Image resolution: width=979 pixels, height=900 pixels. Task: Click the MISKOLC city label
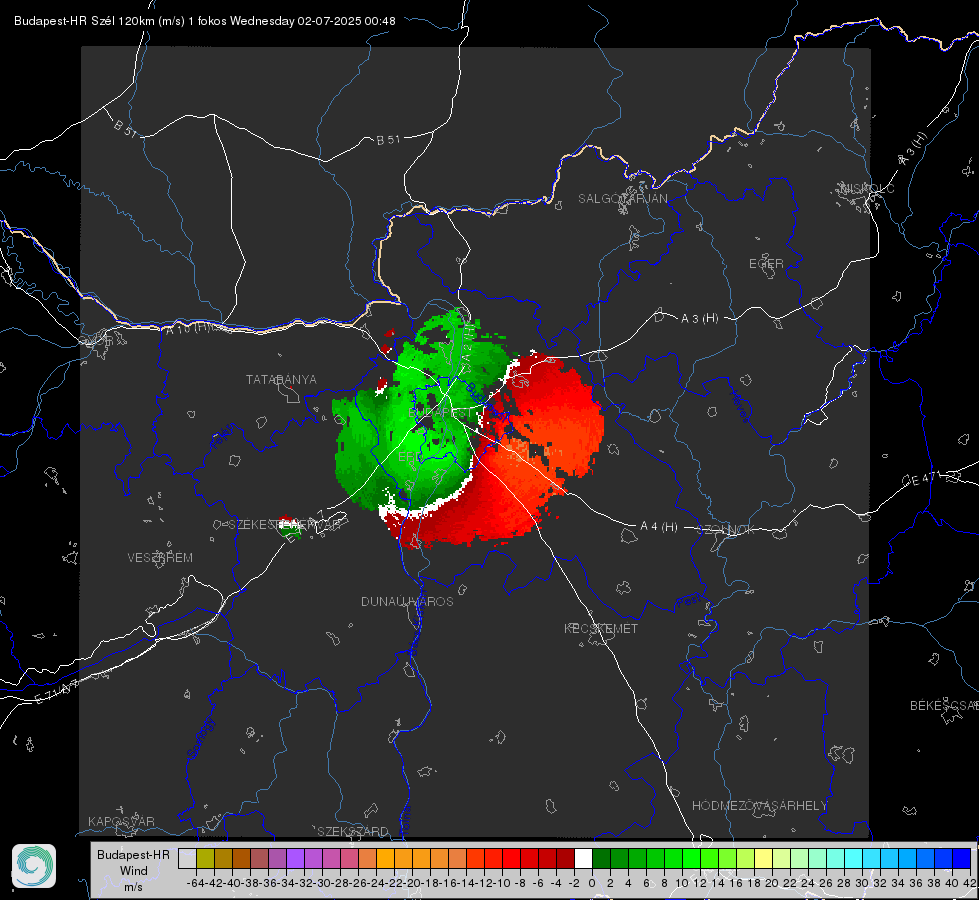pos(867,188)
